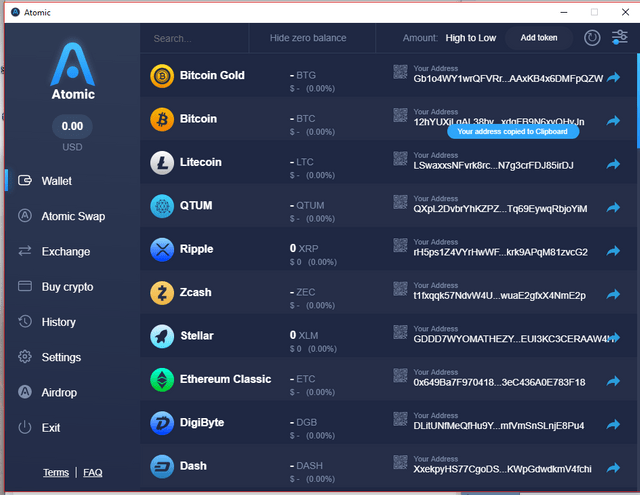640x495 pixels.
Task: Click the send arrow for Ripple
Action: point(613,251)
